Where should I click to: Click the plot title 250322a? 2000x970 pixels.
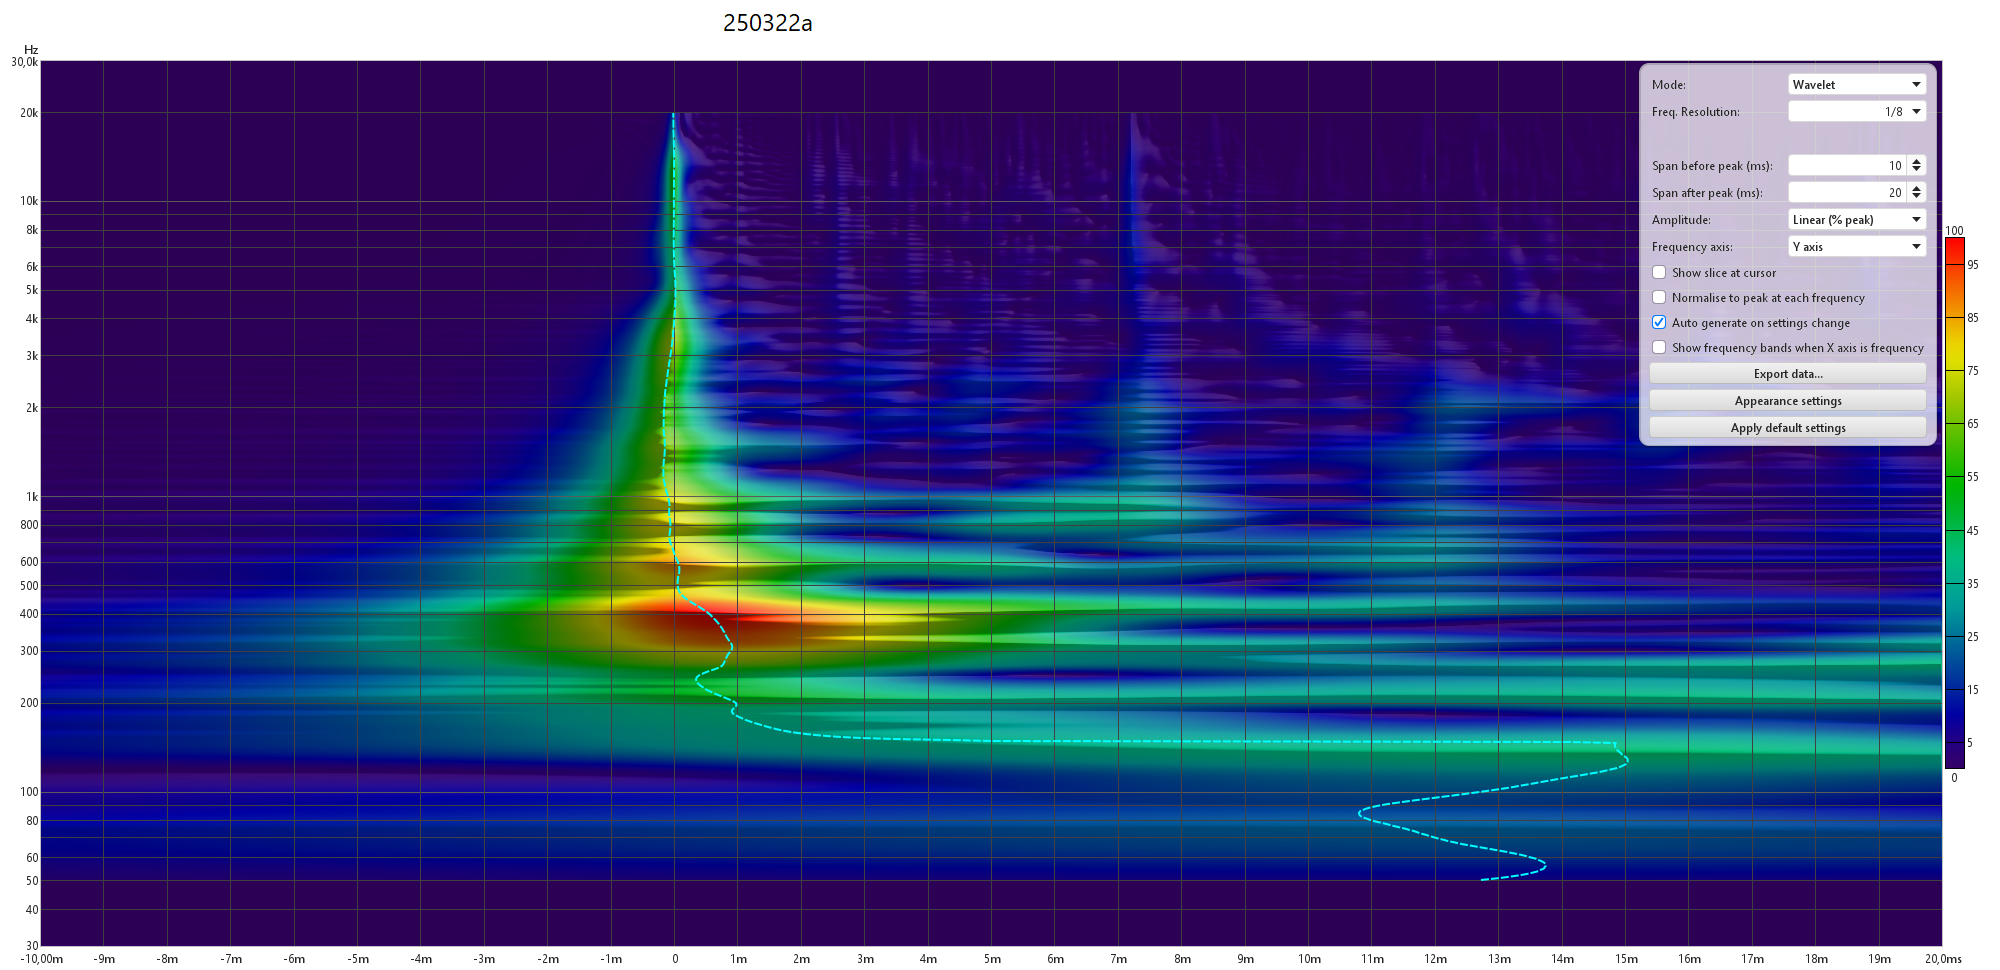pos(768,23)
